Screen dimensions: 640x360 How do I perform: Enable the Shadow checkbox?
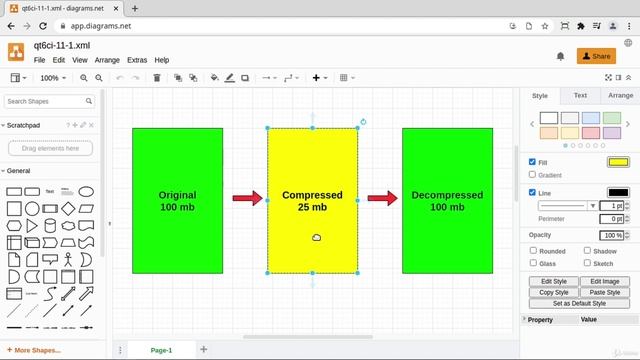point(587,250)
